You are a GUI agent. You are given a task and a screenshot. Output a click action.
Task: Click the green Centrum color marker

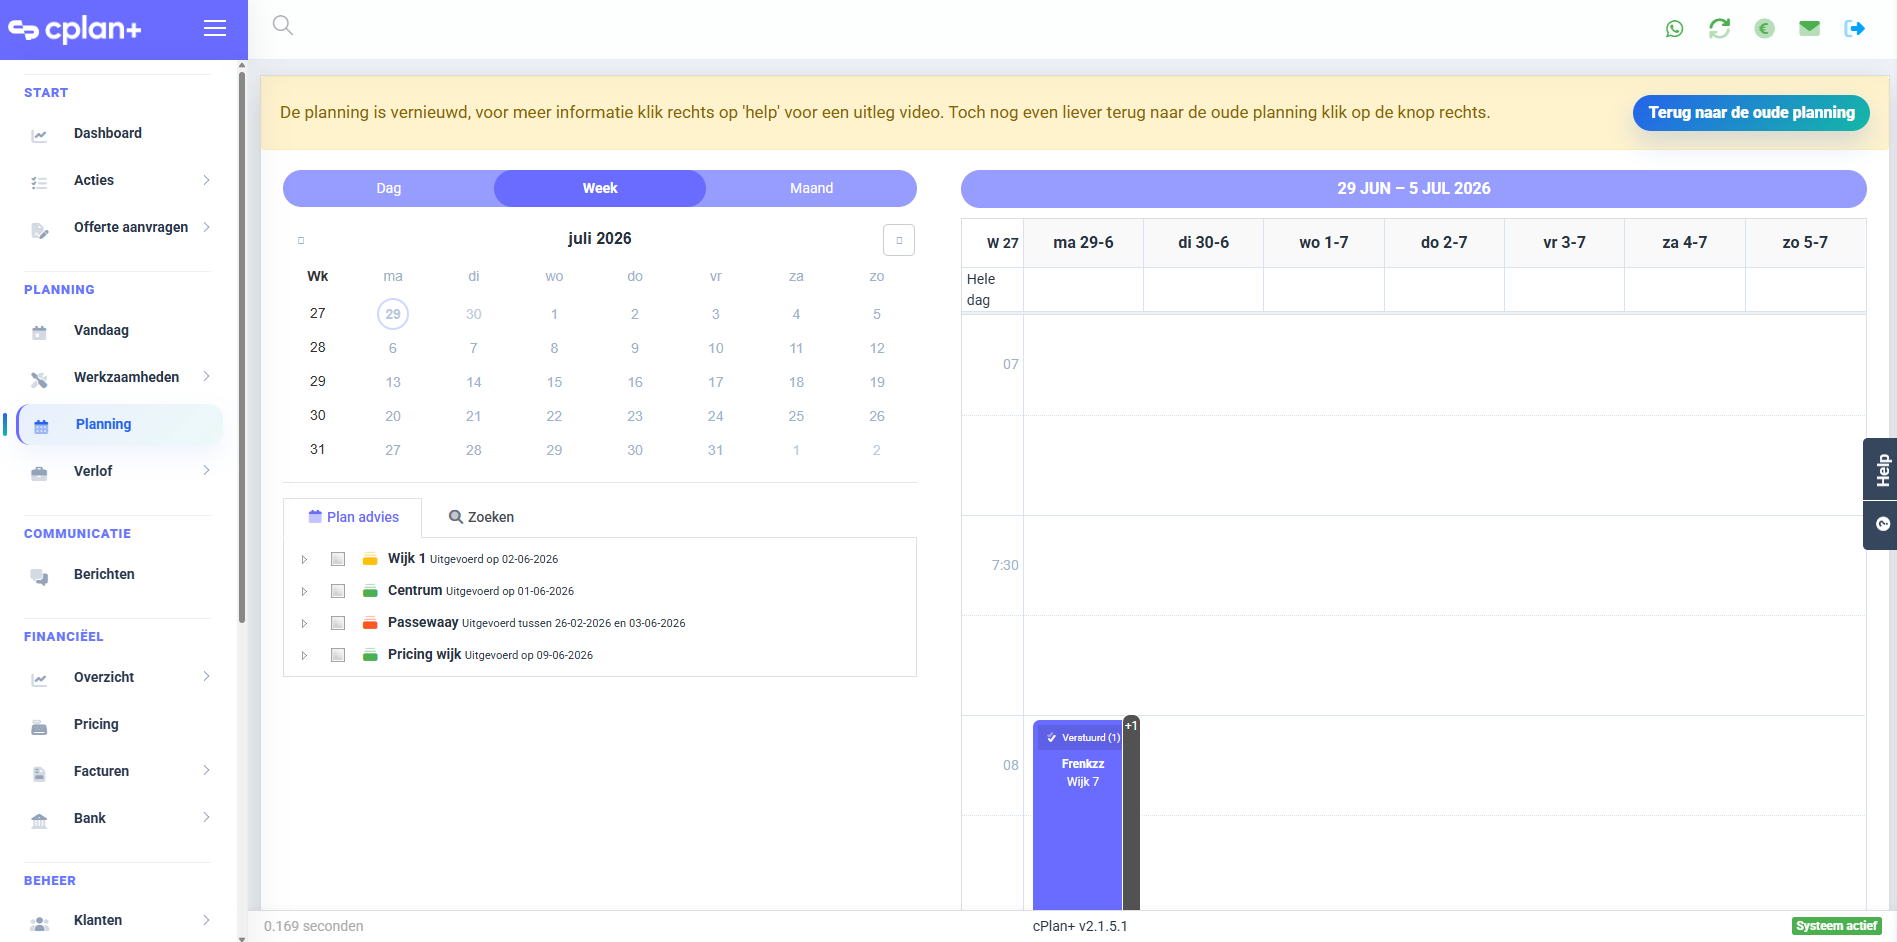click(x=370, y=591)
